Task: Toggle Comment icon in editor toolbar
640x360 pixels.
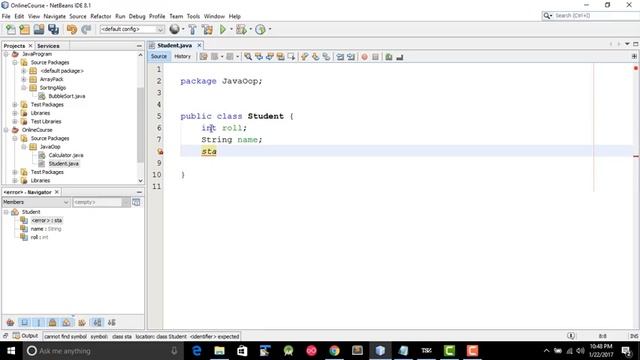Action: [389, 57]
